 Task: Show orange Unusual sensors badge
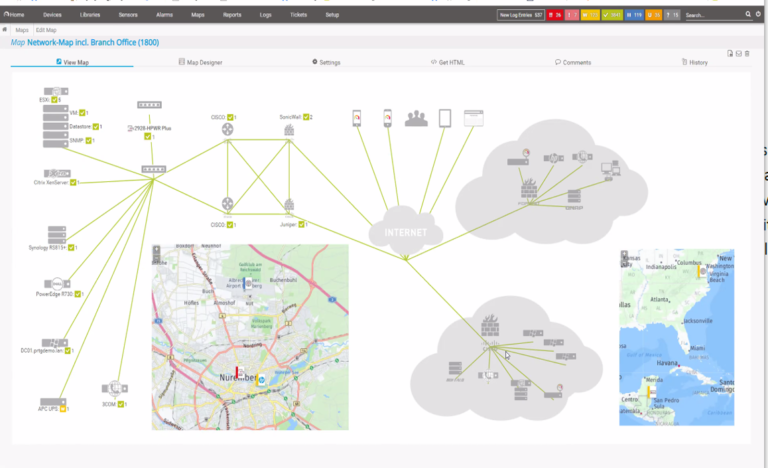(x=654, y=15)
